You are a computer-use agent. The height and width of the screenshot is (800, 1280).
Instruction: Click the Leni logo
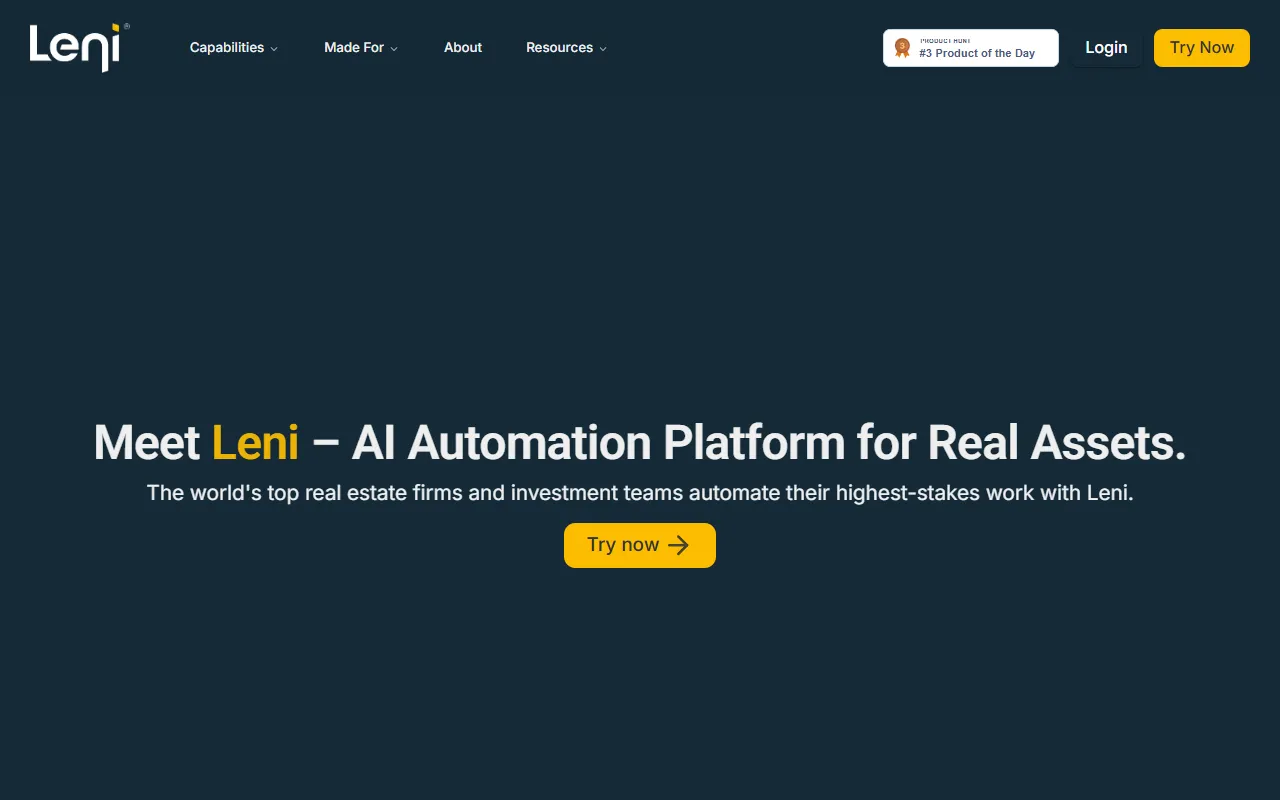(x=79, y=47)
